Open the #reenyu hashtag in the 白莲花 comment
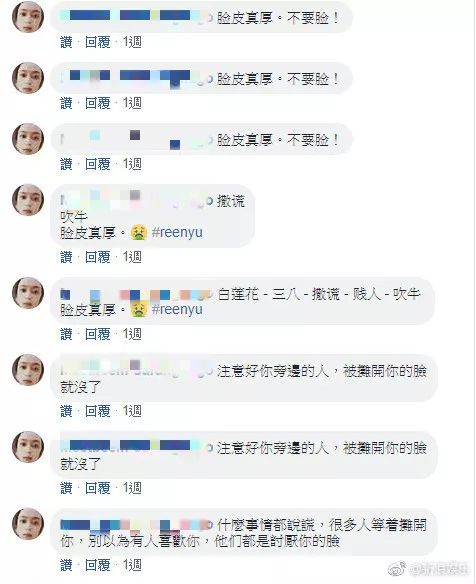Viewport: 476px width, 584px height. [177, 309]
